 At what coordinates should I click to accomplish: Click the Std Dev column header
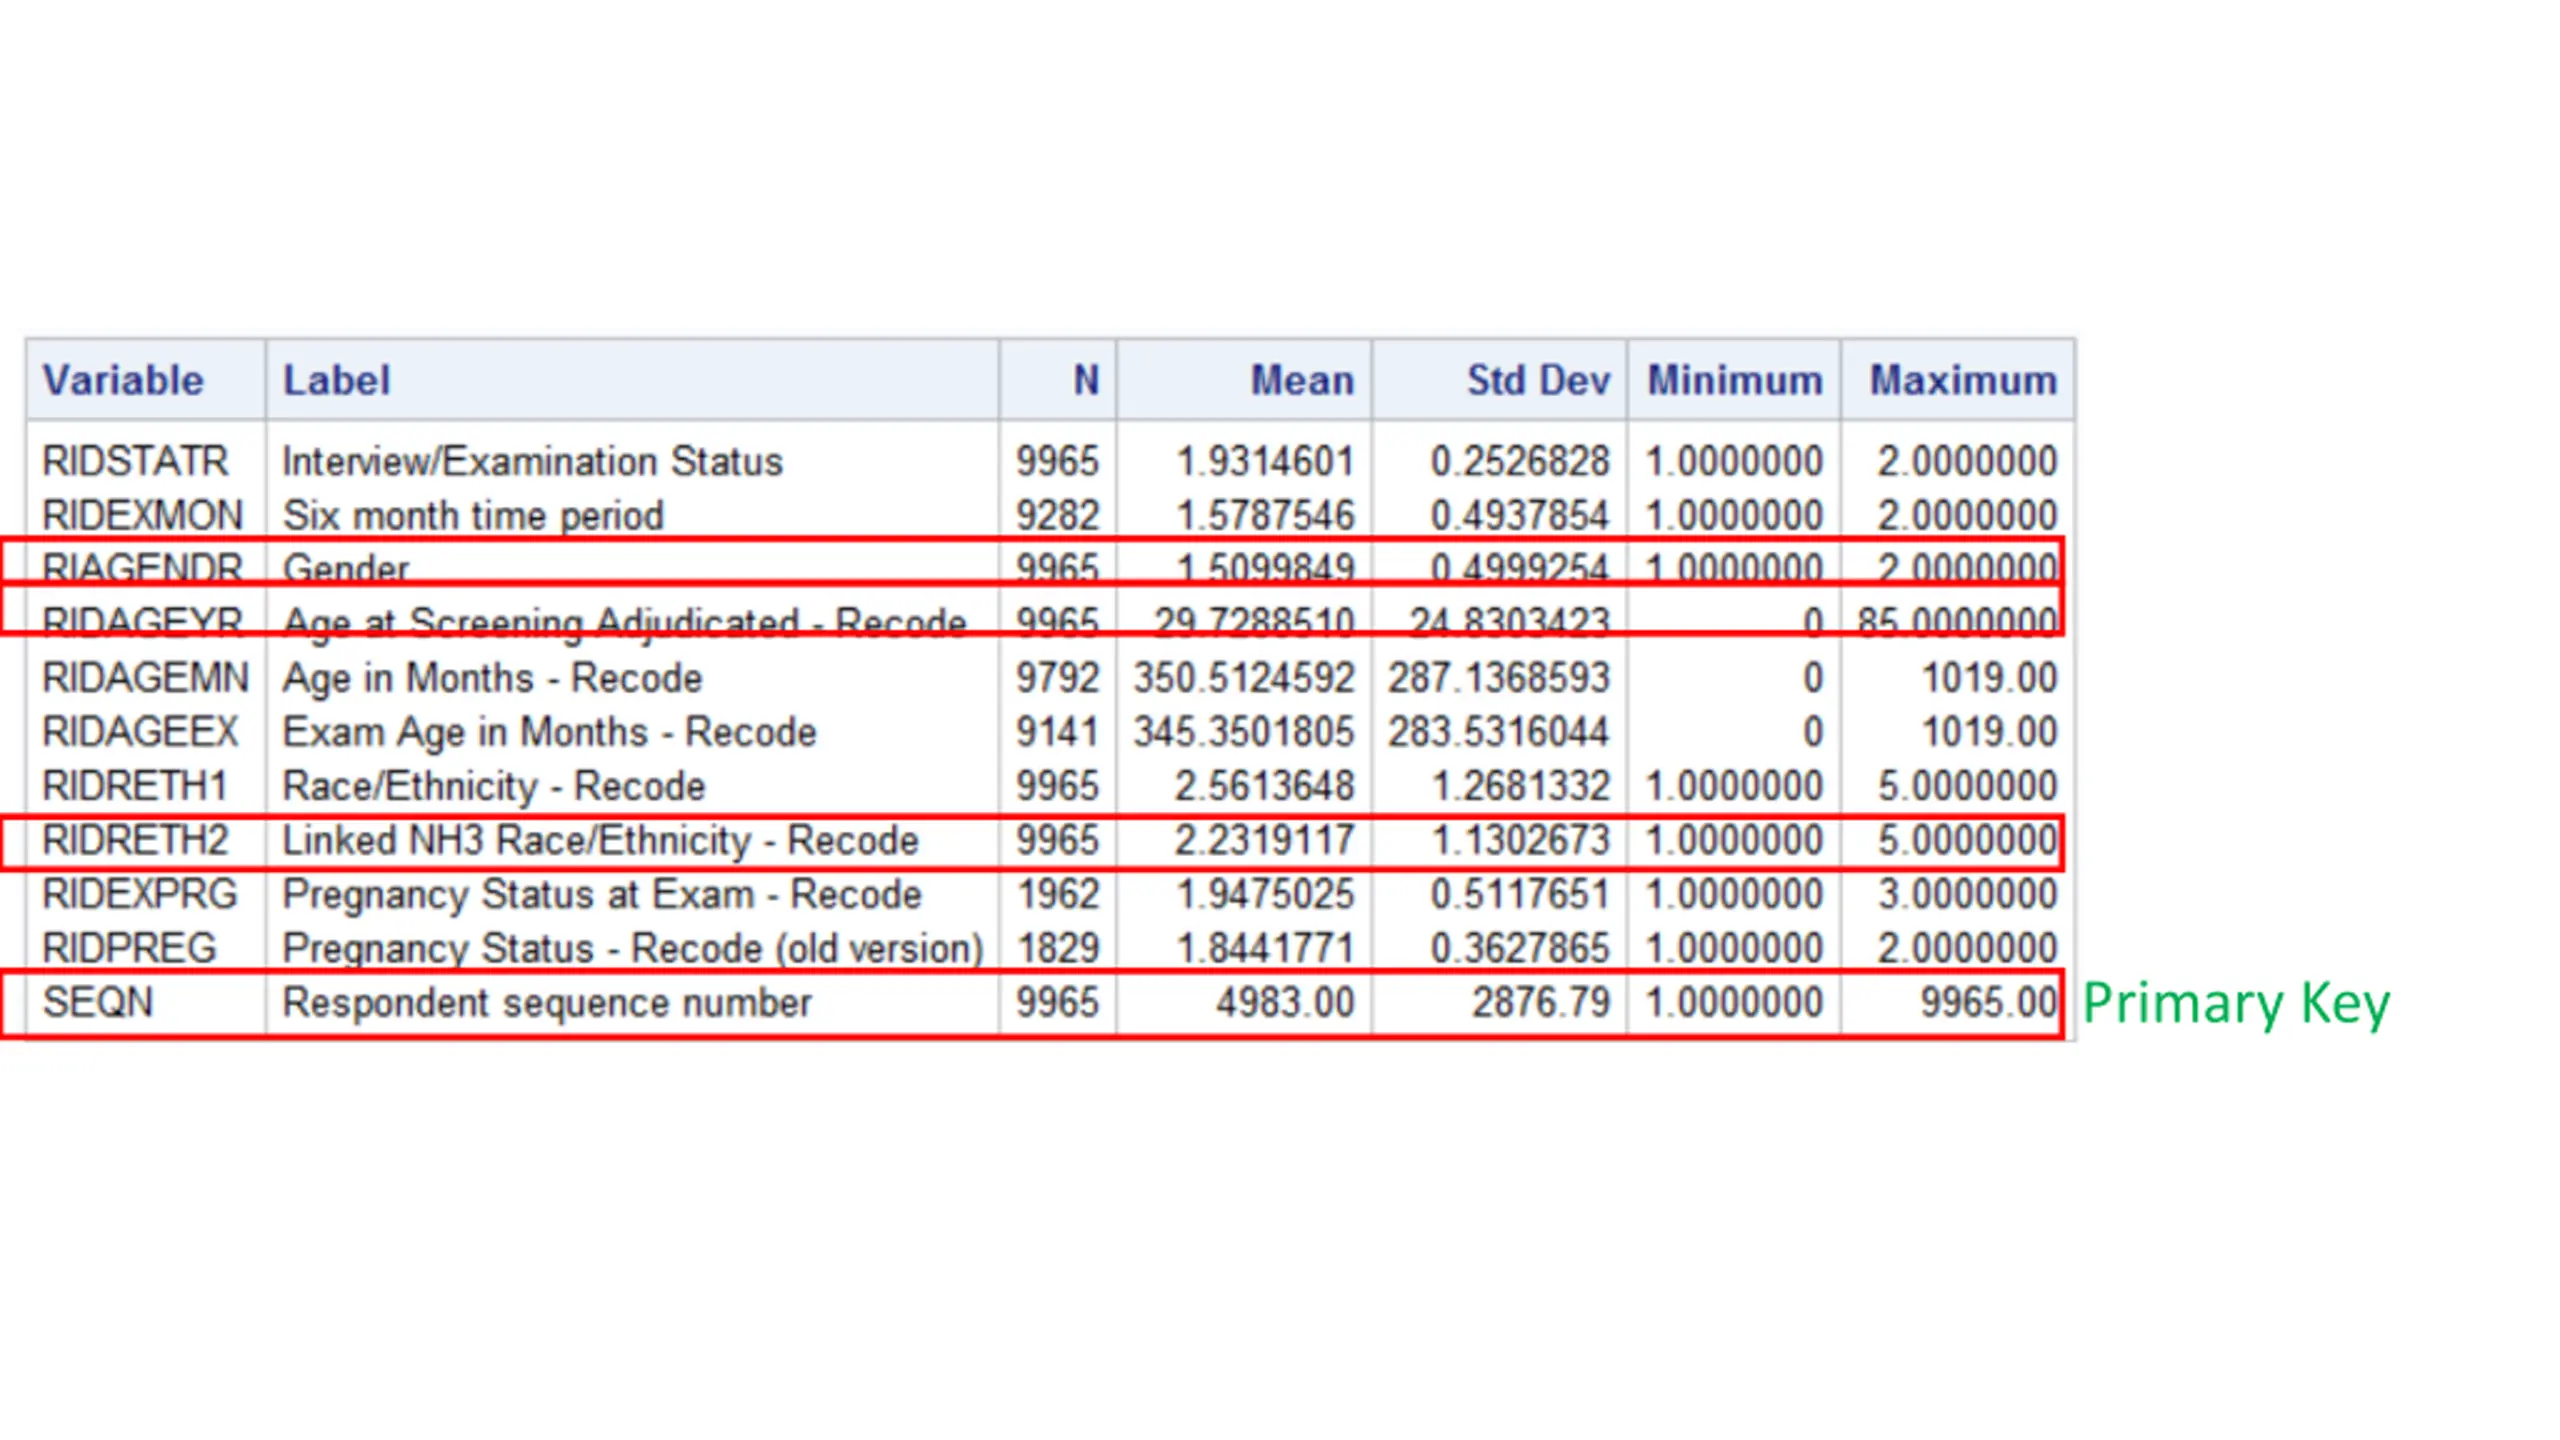coord(1500,380)
